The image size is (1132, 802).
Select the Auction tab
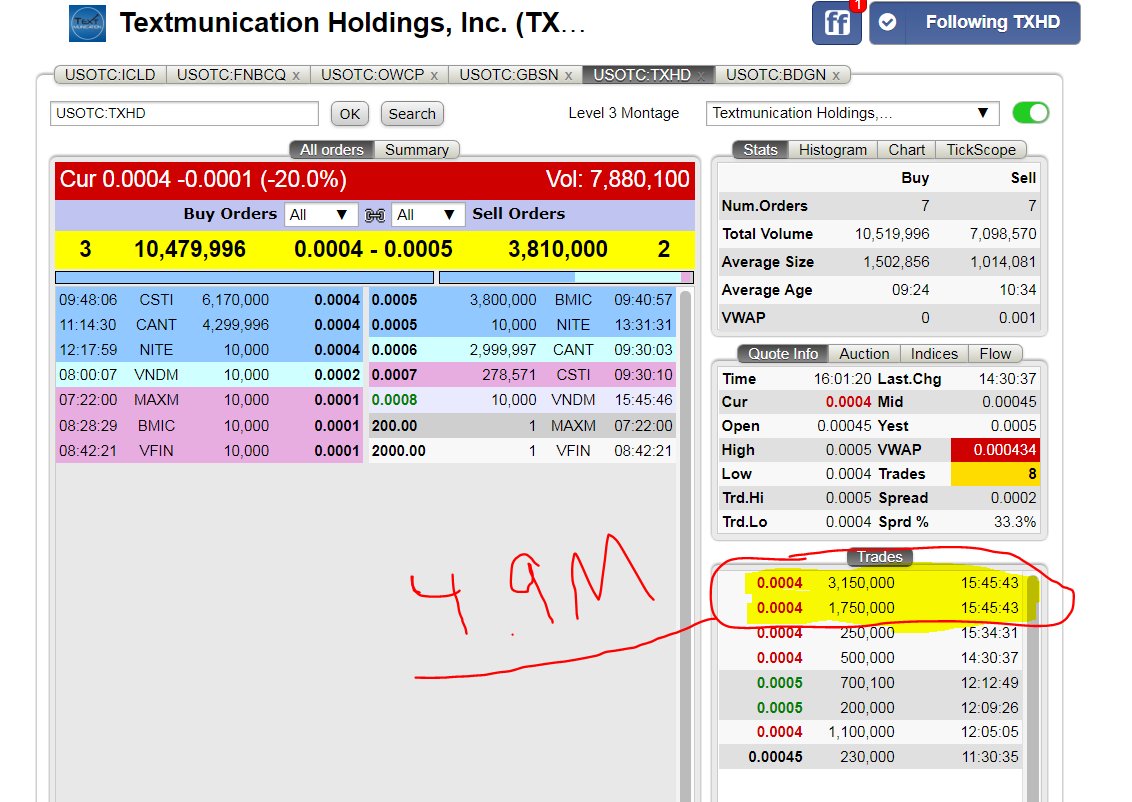864,354
